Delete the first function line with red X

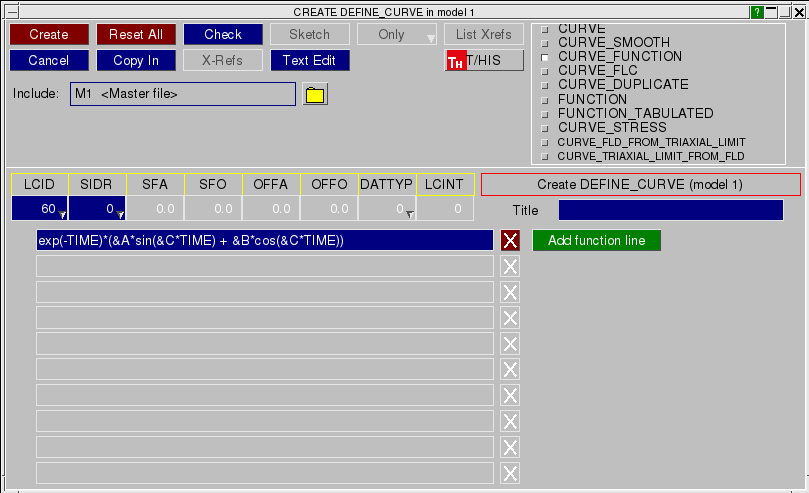510,240
